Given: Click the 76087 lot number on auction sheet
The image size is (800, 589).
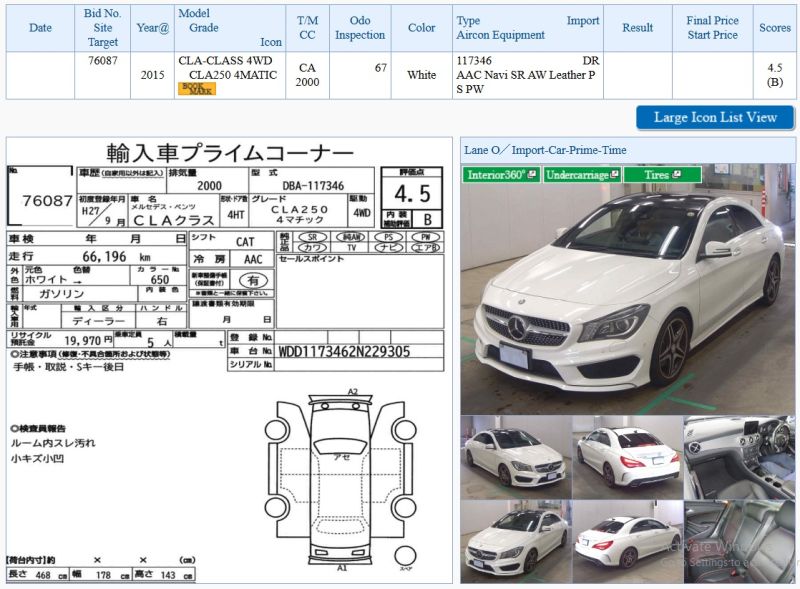Looking at the screenshot, I should 47,201.
